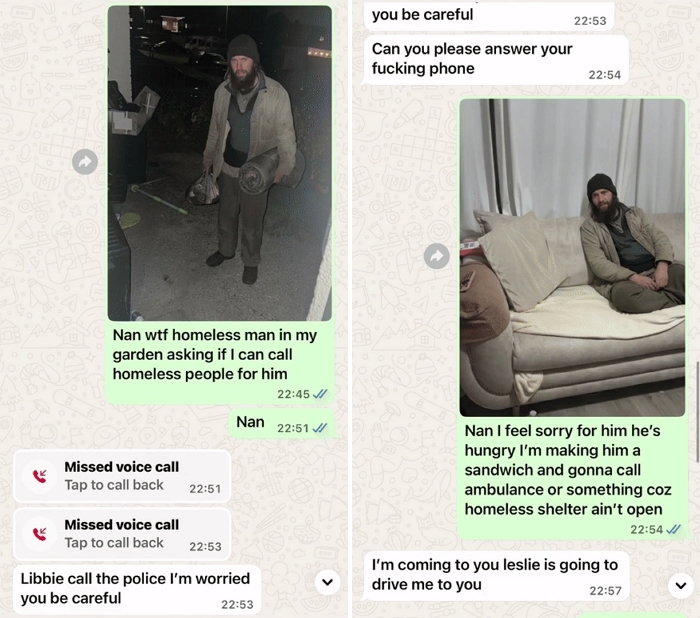Tap 'Tap to call back' at 22:53
Image resolution: width=700 pixels, height=618 pixels.
click(x=114, y=543)
